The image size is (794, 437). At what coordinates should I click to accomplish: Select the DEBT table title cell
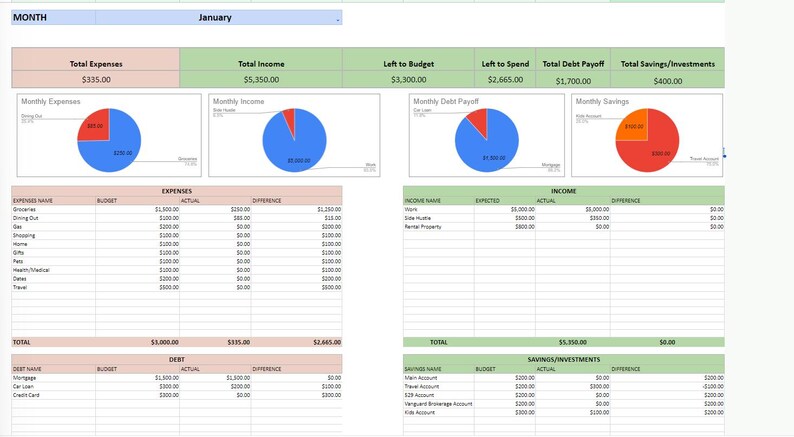pyautogui.click(x=177, y=359)
